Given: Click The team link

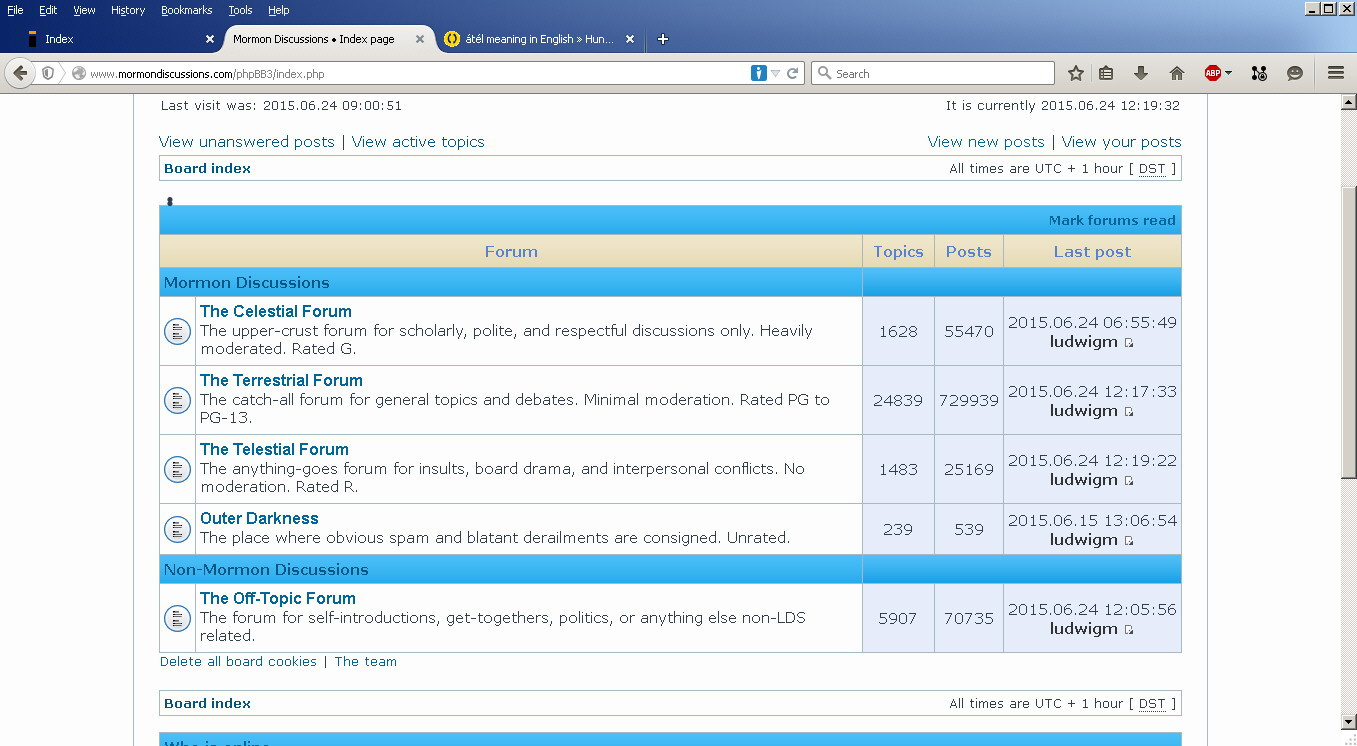Looking at the screenshot, I should pos(365,661).
